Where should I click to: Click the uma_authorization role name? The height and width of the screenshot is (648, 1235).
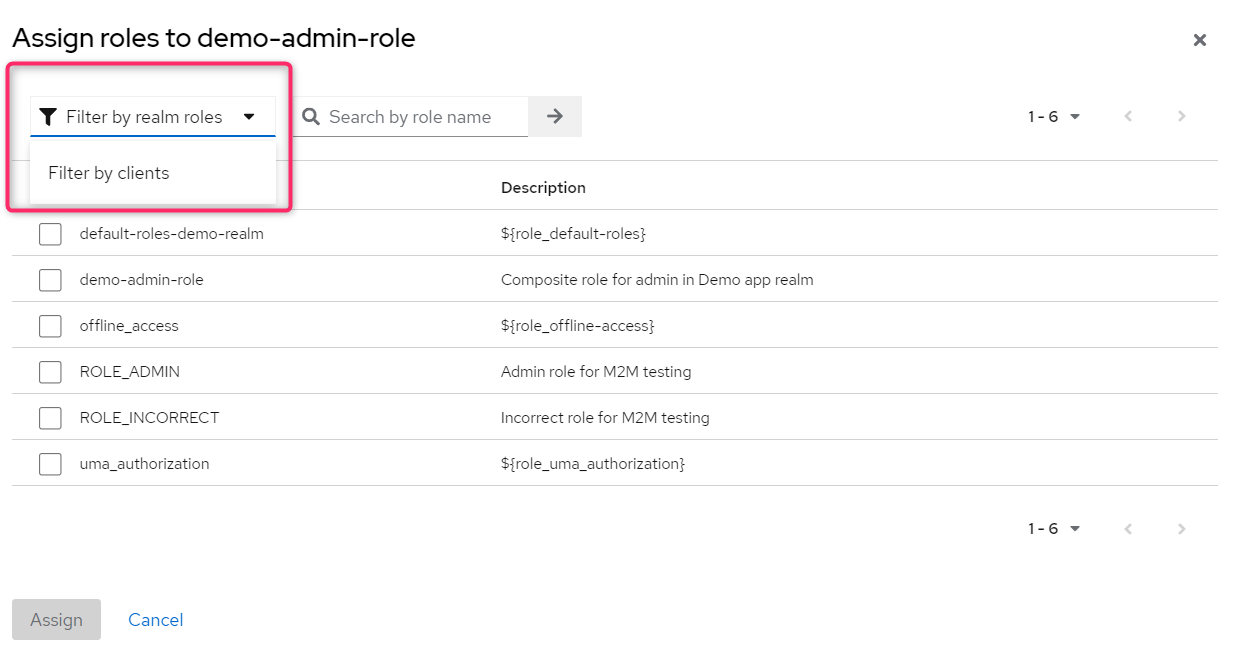coord(145,464)
